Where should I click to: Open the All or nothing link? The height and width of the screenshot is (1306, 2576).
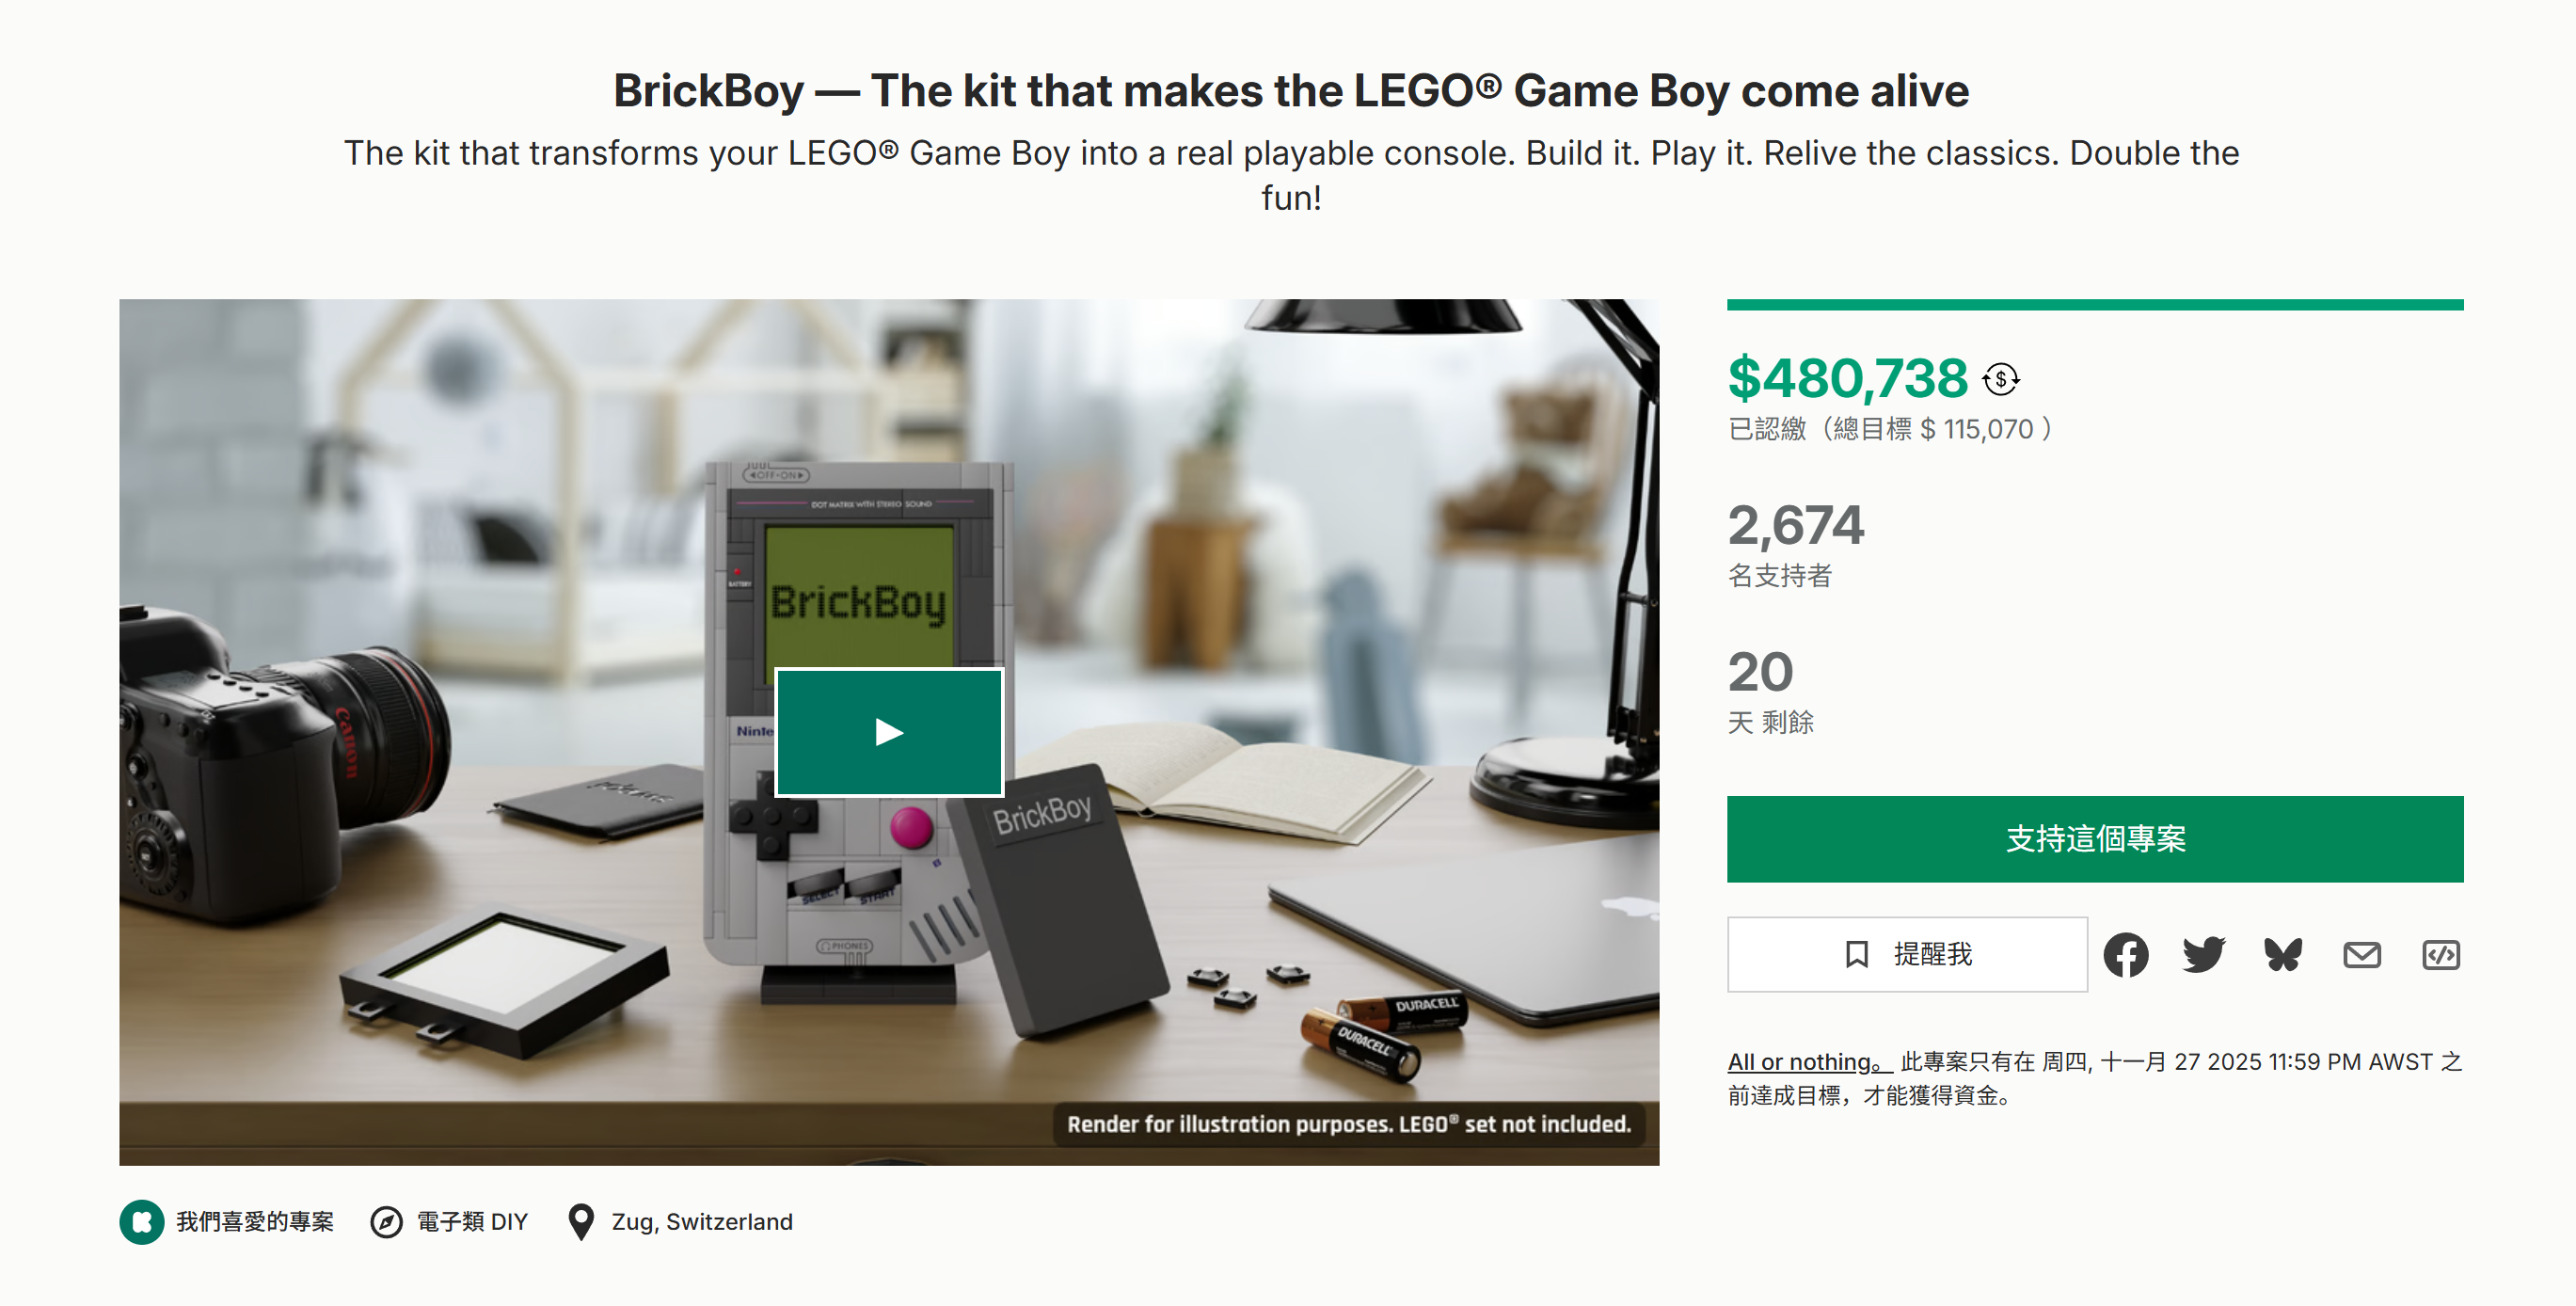pyautogui.click(x=1808, y=1062)
